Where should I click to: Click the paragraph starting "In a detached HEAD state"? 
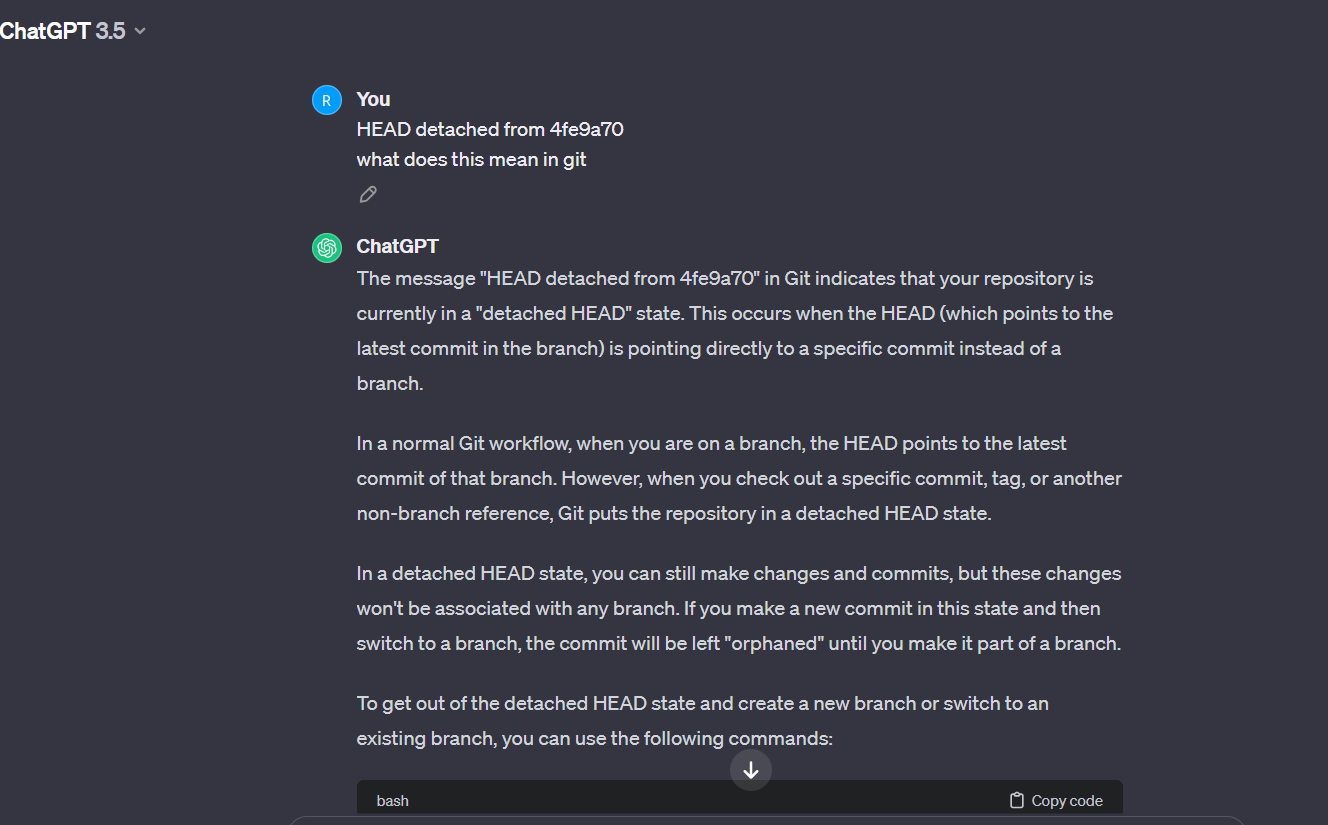[739, 608]
